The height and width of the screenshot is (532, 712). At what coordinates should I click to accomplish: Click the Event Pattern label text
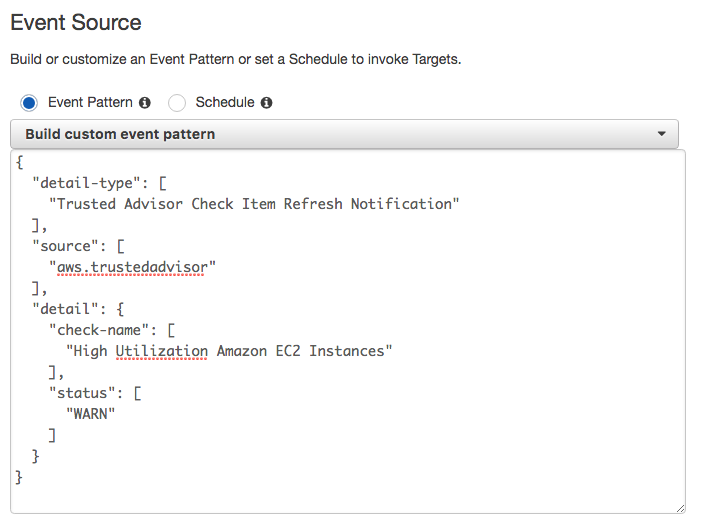click(90, 103)
